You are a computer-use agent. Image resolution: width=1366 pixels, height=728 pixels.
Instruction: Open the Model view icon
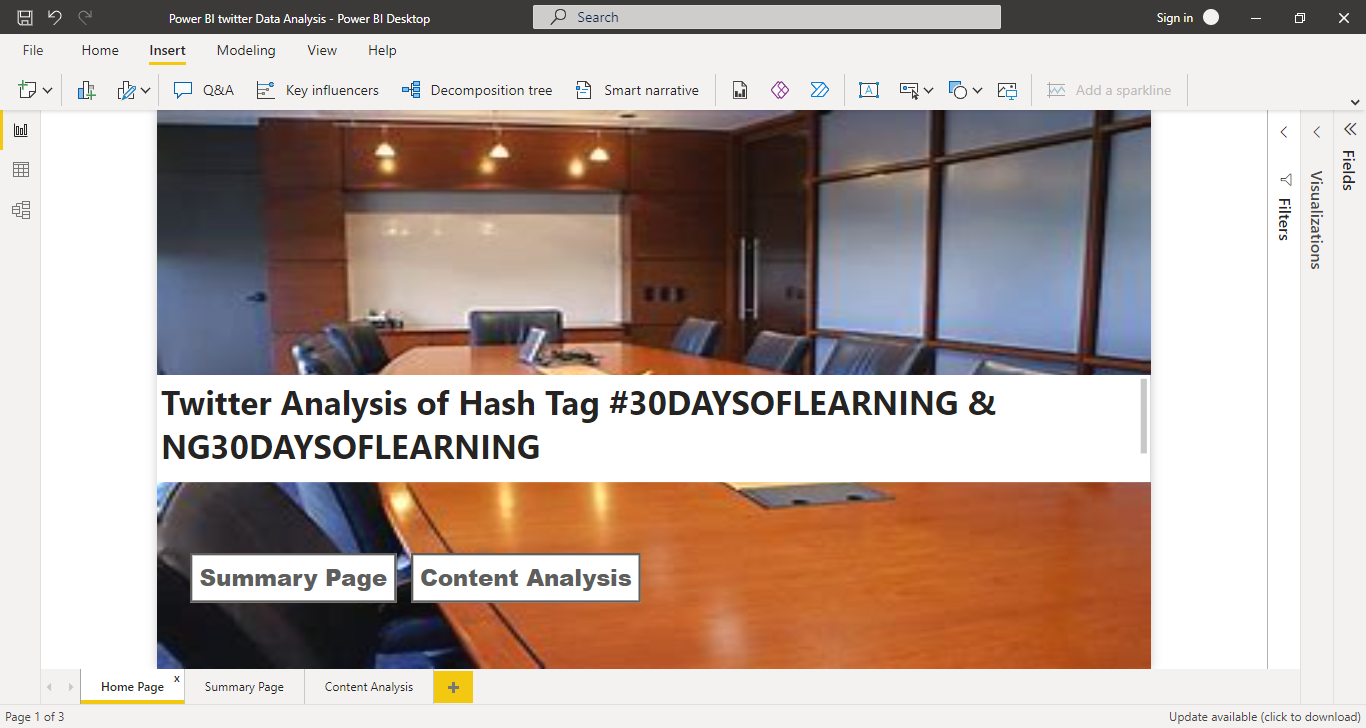point(21,209)
